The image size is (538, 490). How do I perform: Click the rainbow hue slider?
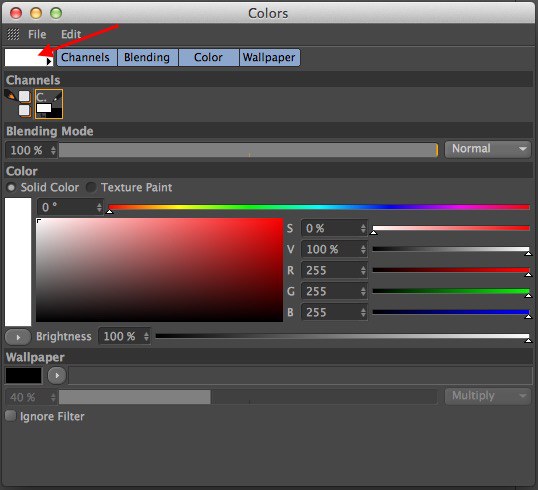(x=319, y=207)
